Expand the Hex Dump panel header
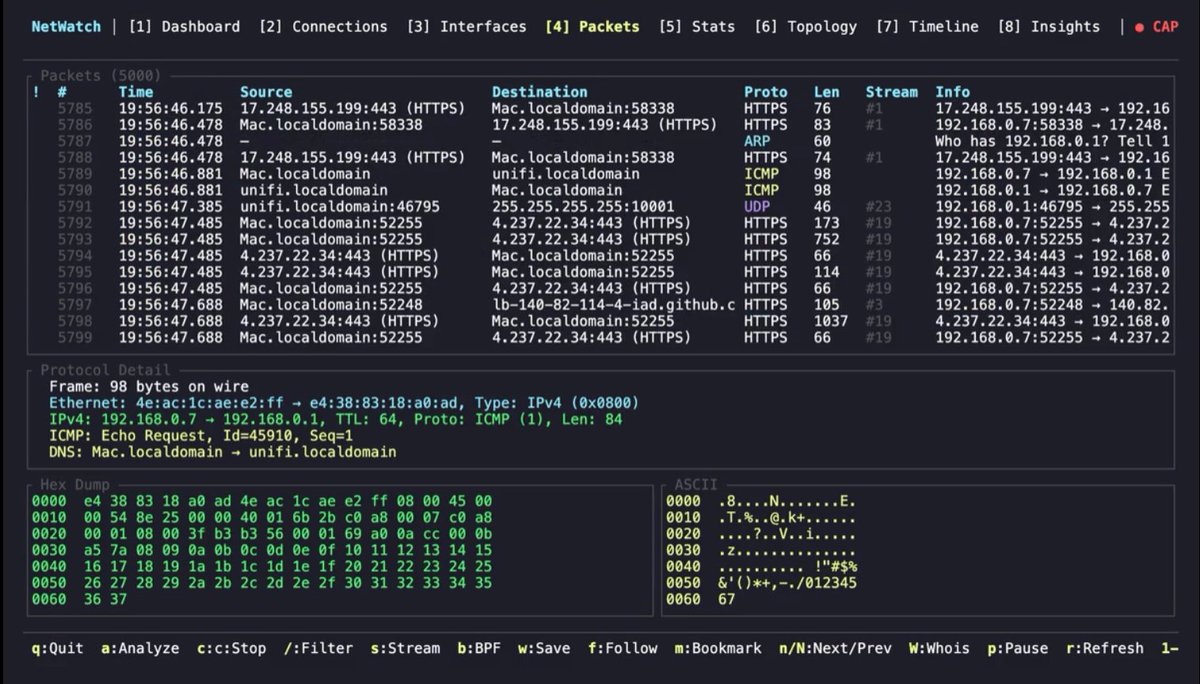This screenshot has width=1200, height=684. (74, 483)
